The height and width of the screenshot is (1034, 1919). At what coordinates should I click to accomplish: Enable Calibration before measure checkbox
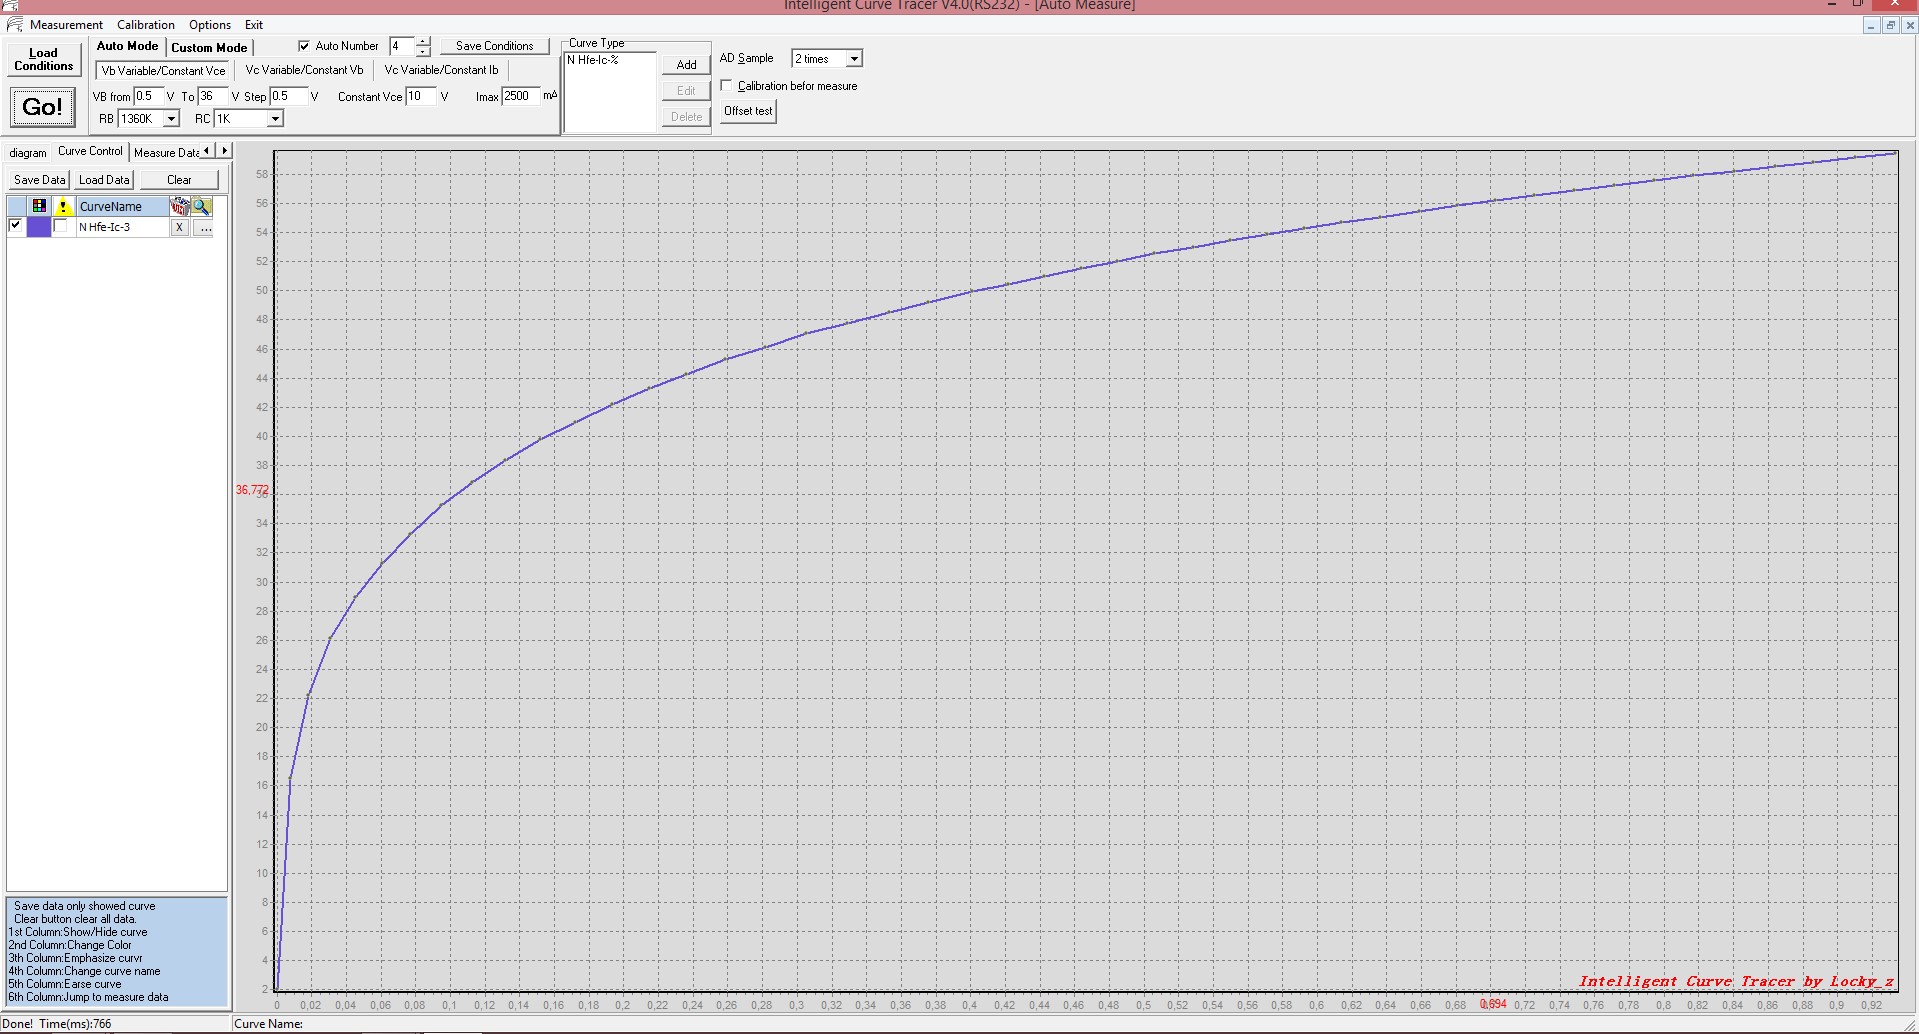pyautogui.click(x=727, y=86)
